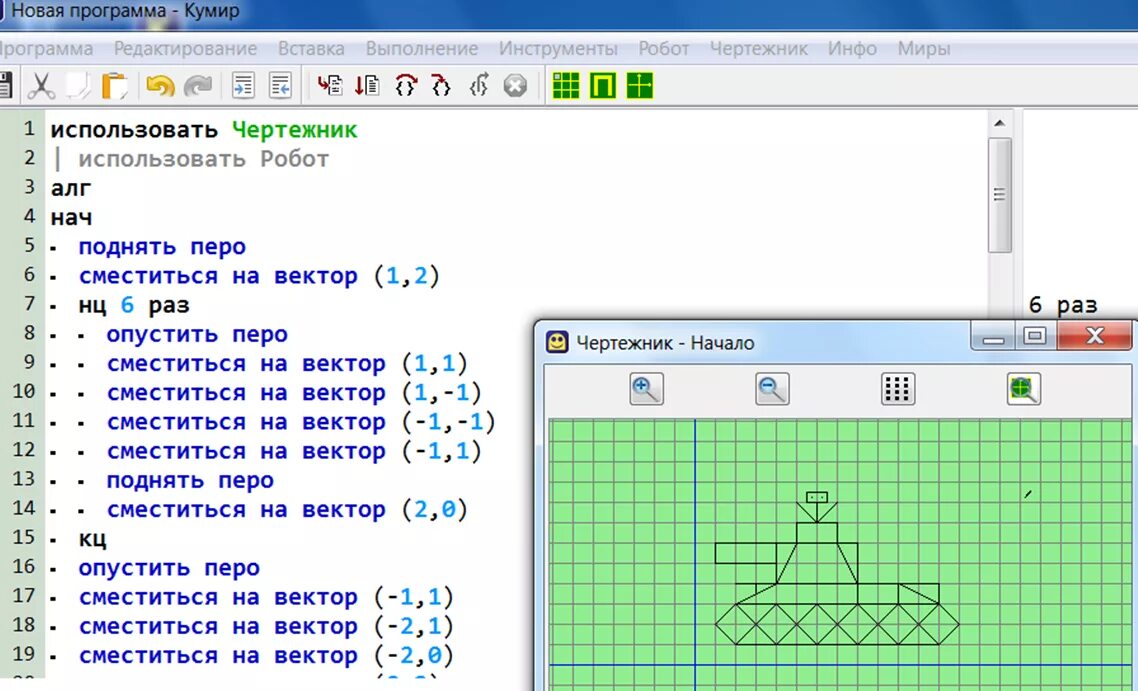Click the Cut scissors icon
This screenshot has height=691, width=1138.
tap(41, 86)
